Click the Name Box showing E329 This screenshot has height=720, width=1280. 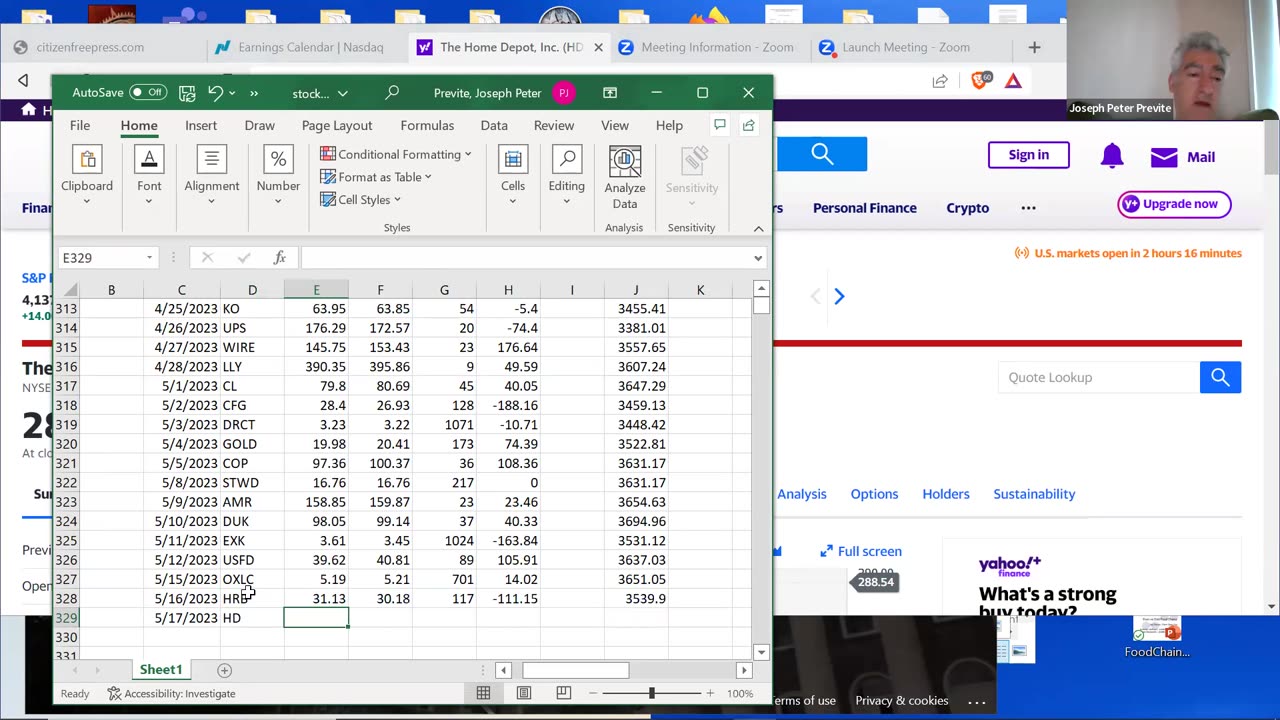click(100, 258)
